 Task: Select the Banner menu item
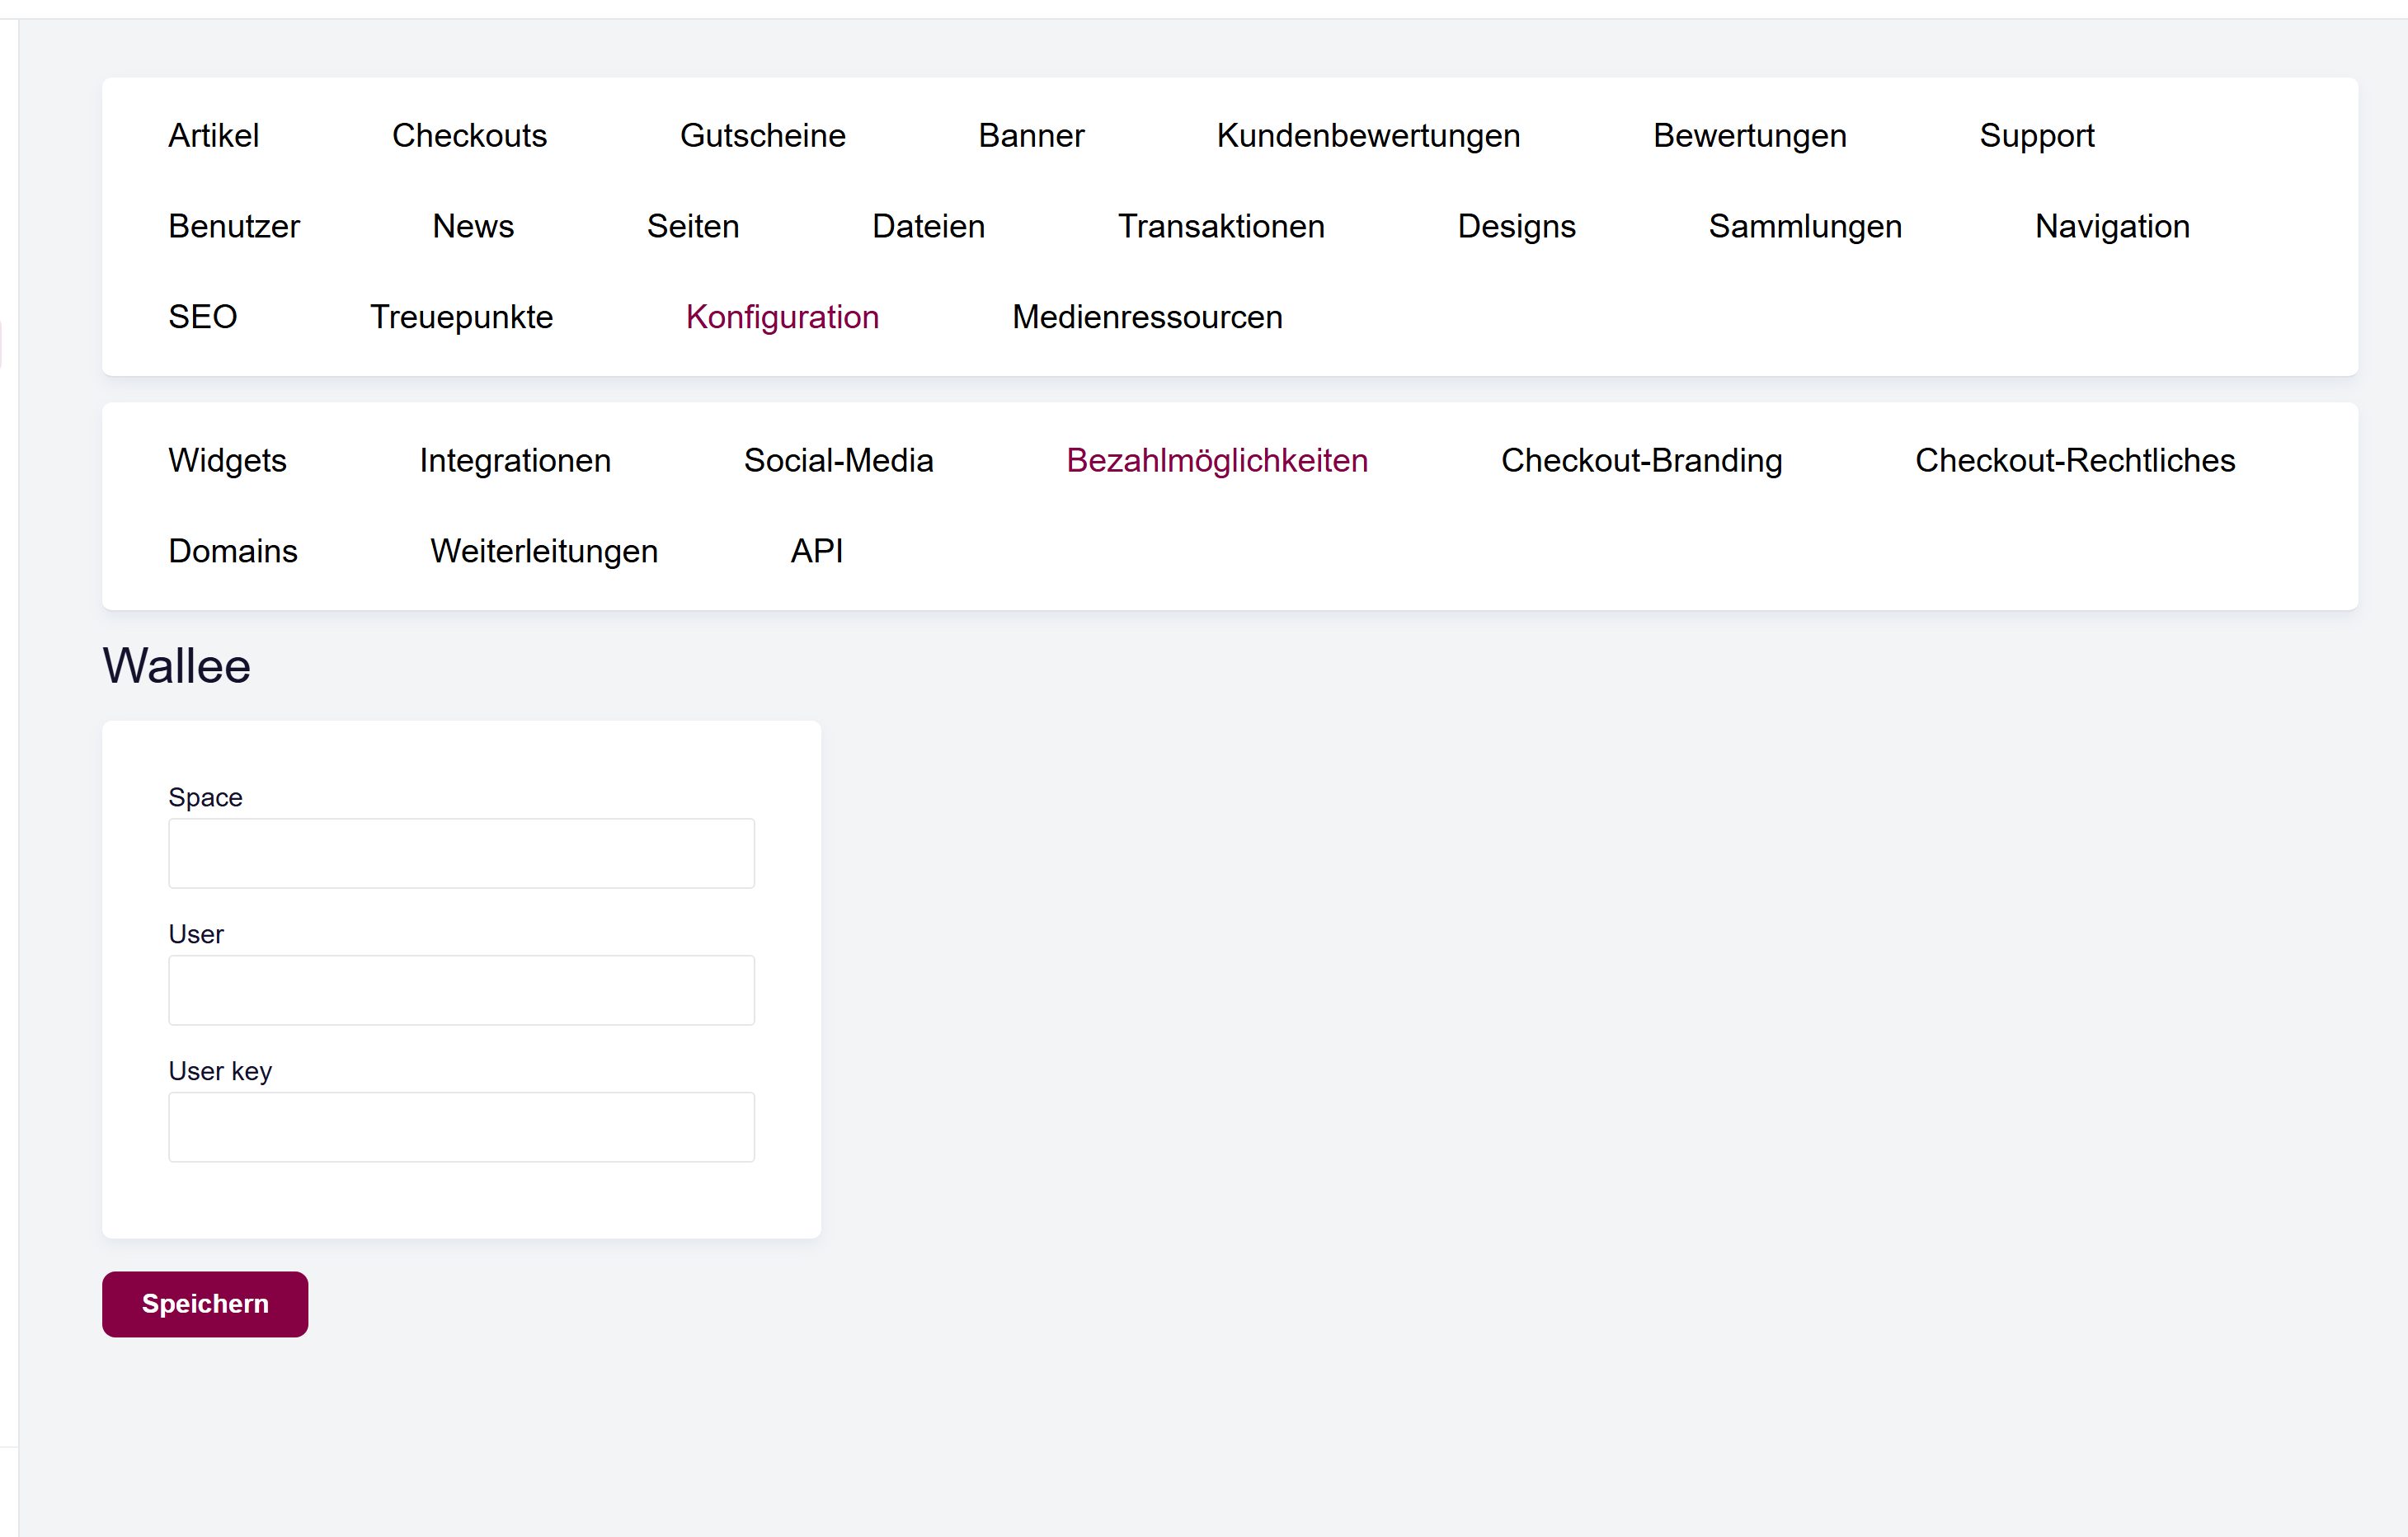(1031, 136)
